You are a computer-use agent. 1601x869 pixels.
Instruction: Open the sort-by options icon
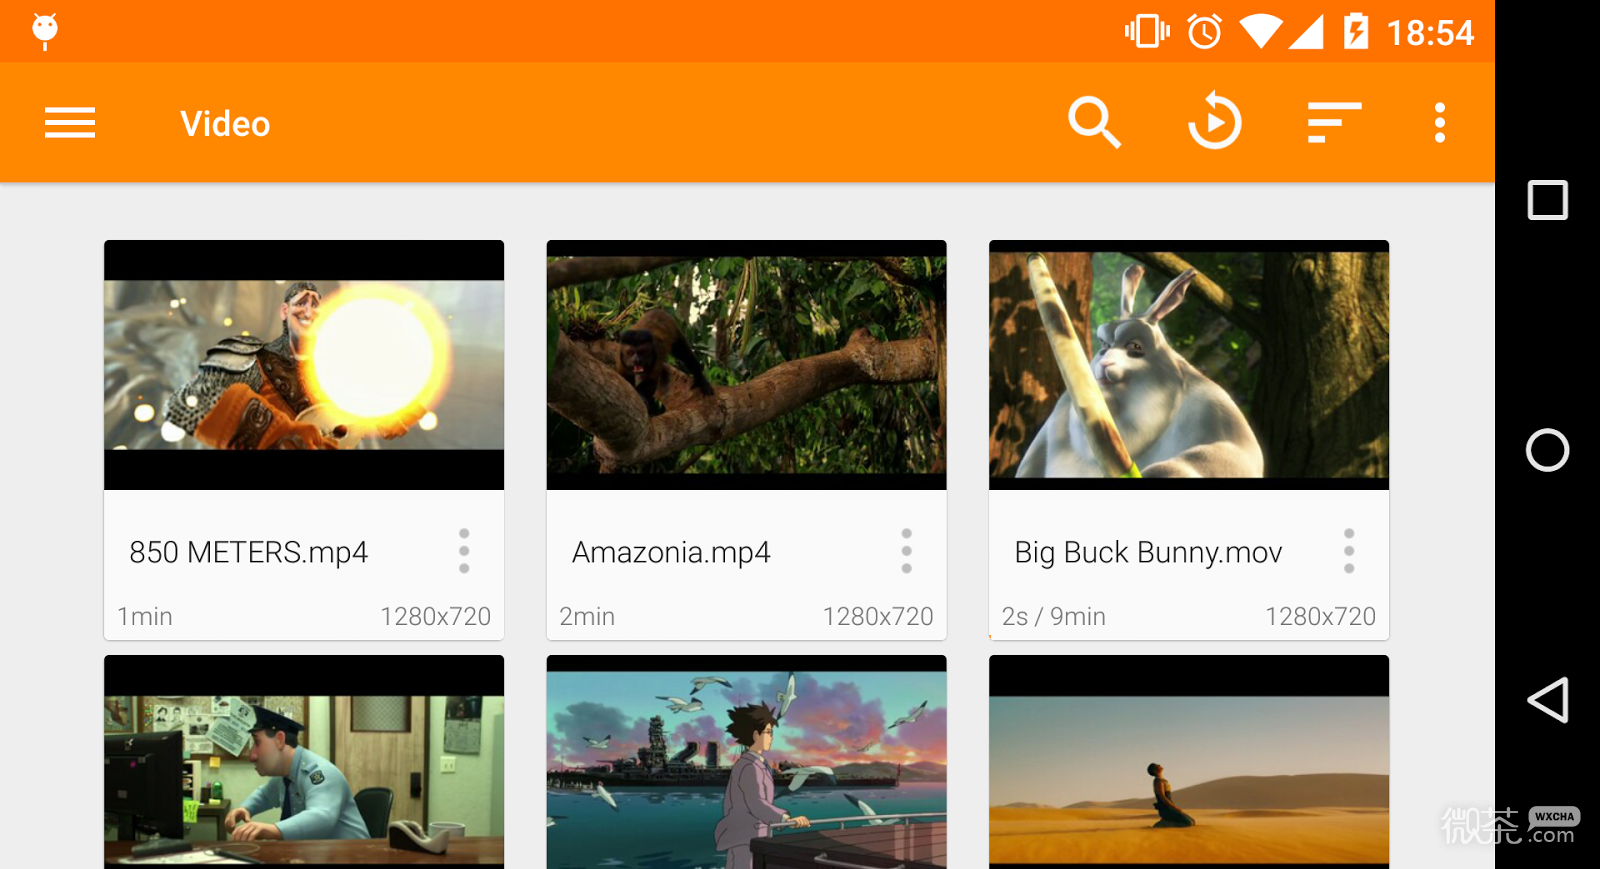pos(1334,123)
